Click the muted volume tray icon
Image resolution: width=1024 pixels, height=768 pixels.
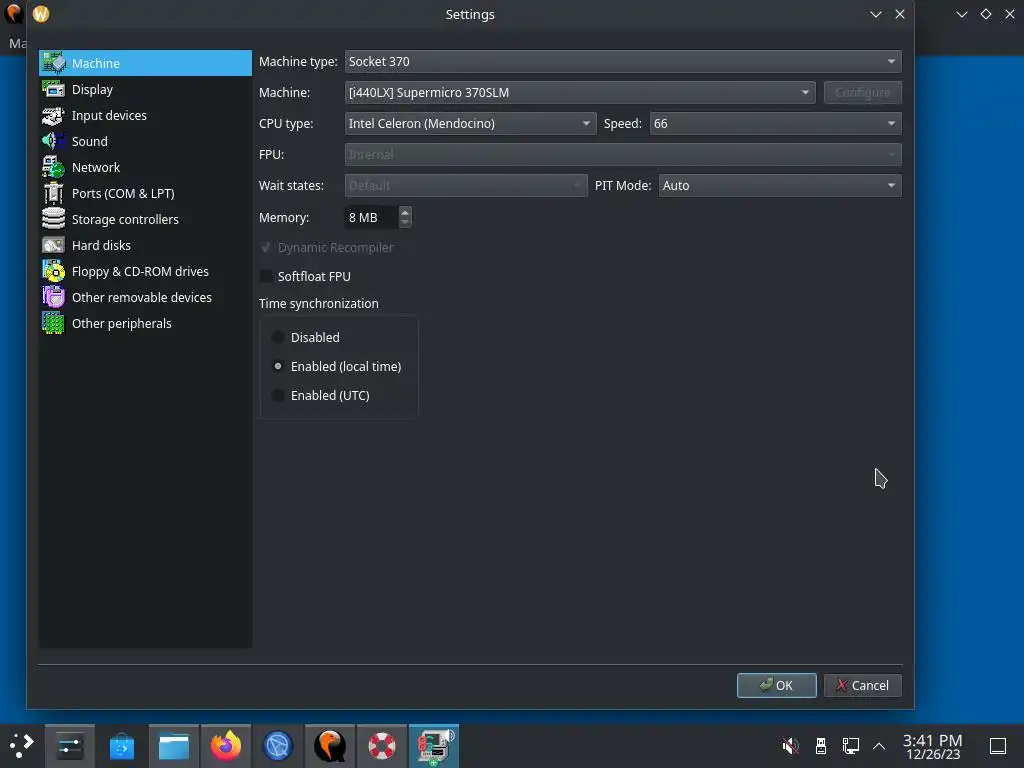pos(790,746)
